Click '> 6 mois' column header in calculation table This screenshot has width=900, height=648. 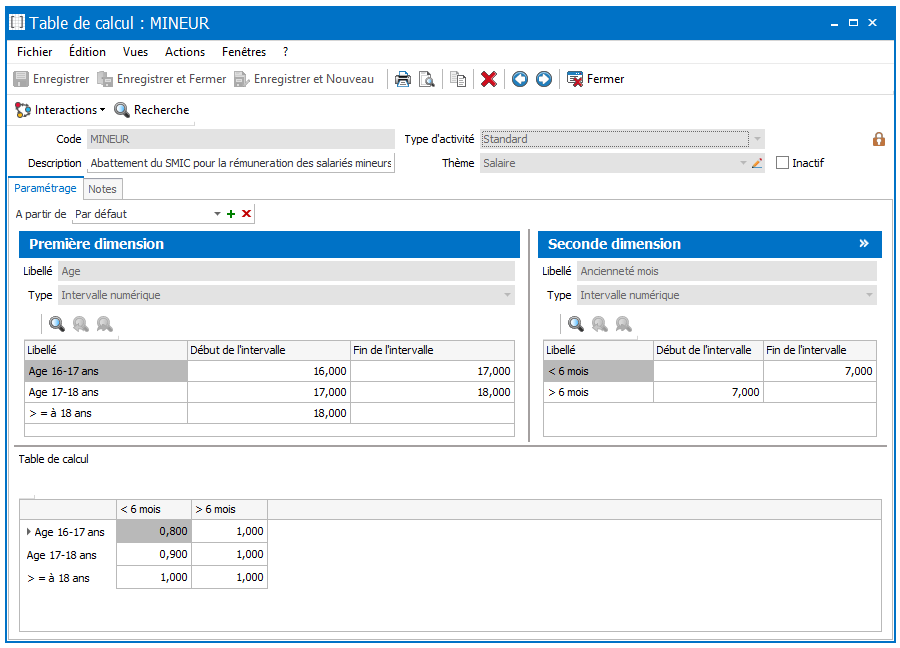coord(230,509)
